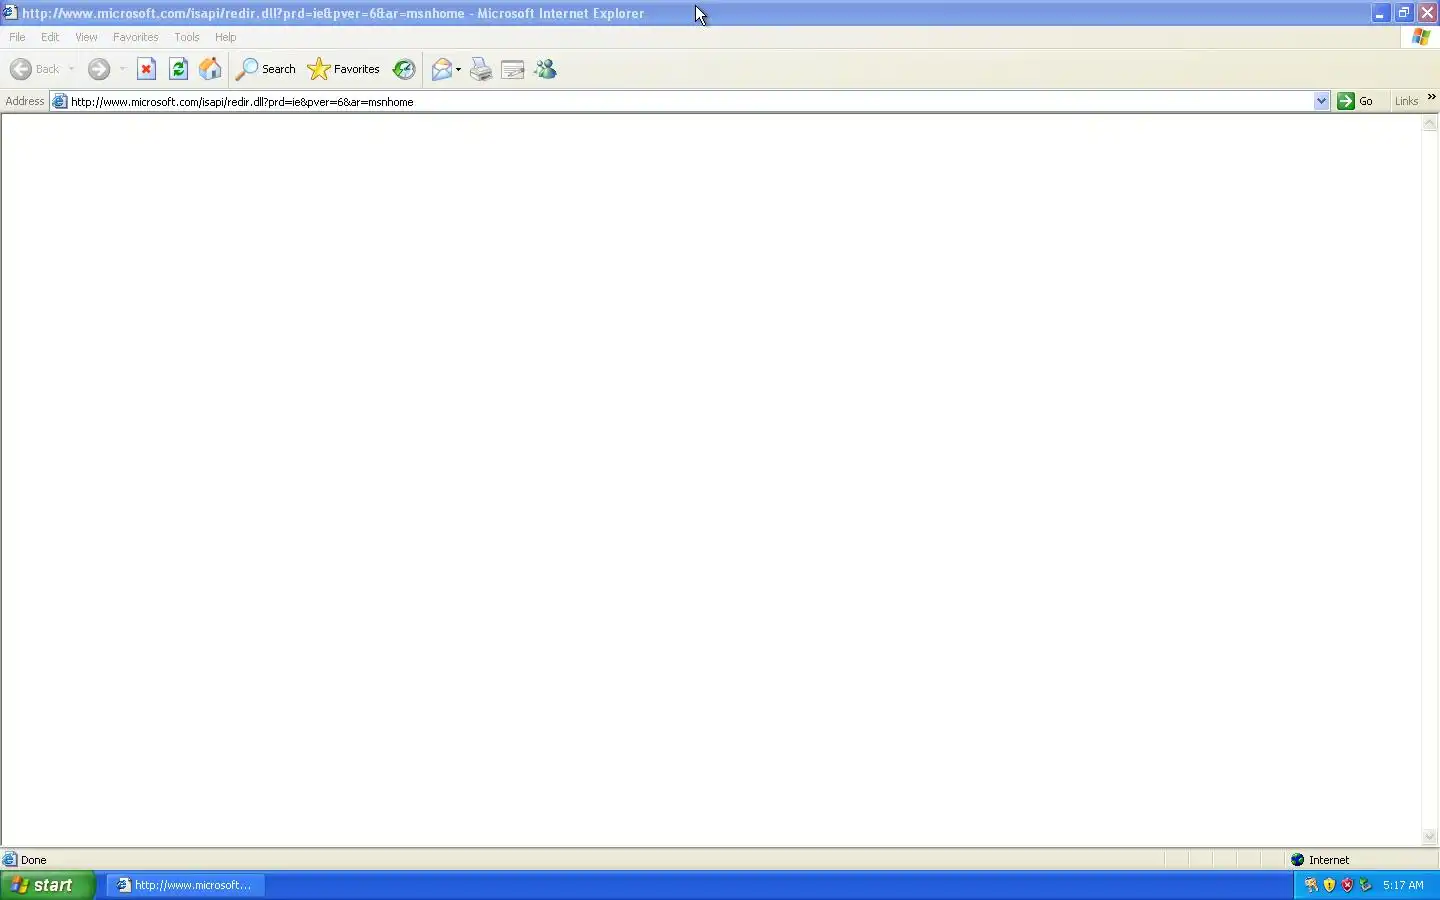Go to the Home page icon
Image resolution: width=1440 pixels, height=900 pixels.
(210, 69)
